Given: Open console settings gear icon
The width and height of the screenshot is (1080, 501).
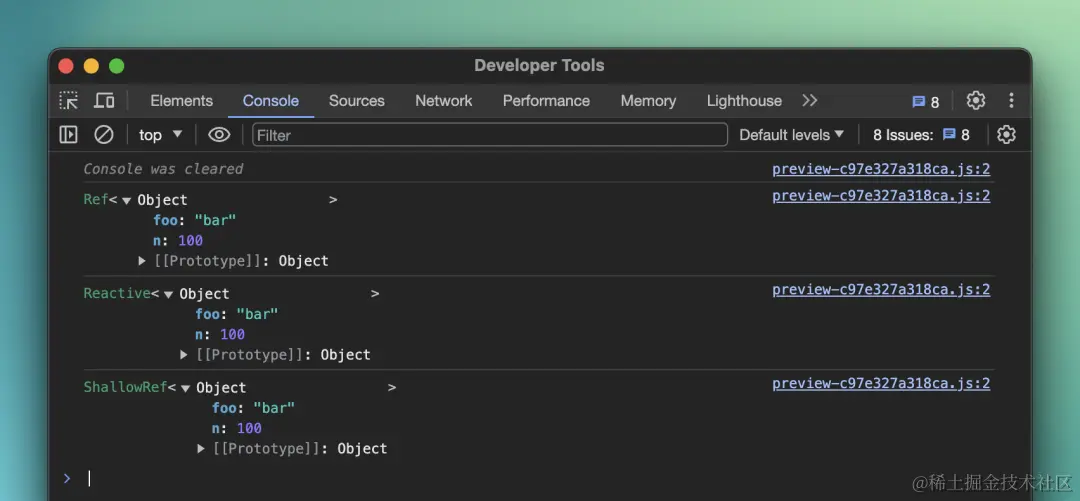Looking at the screenshot, I should tap(1006, 135).
